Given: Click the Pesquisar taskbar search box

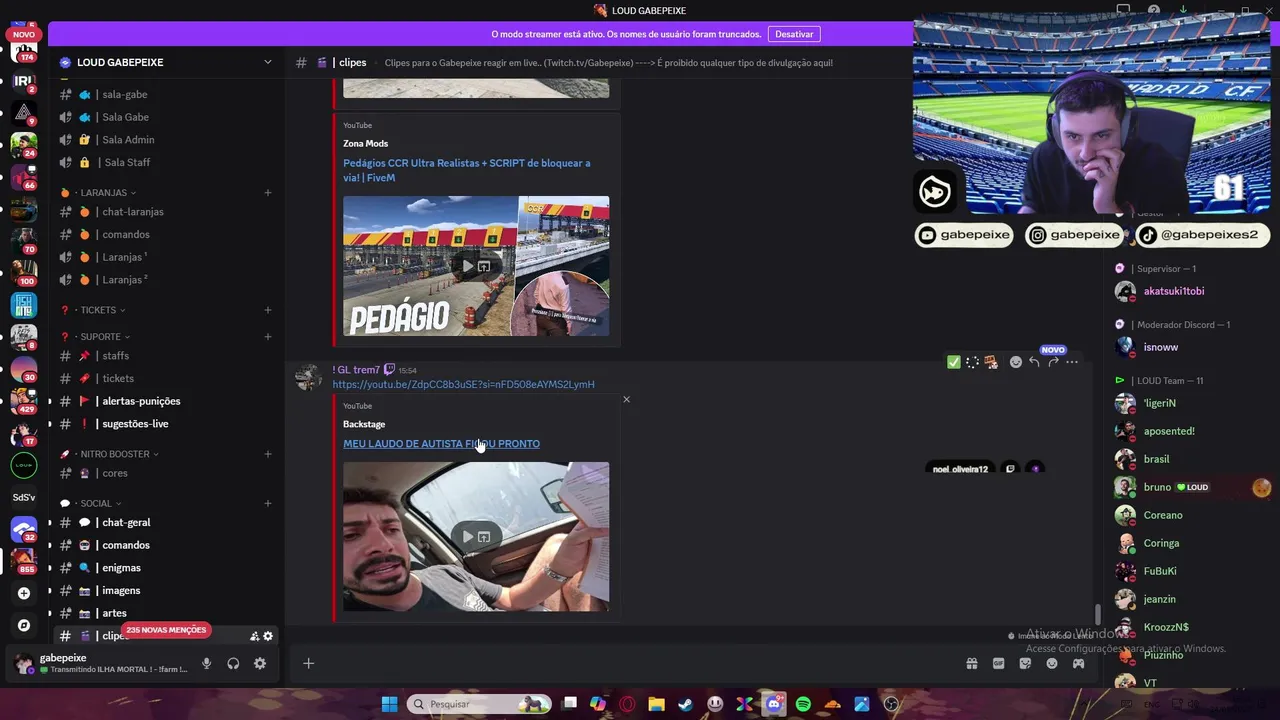Looking at the screenshot, I should (x=480, y=704).
